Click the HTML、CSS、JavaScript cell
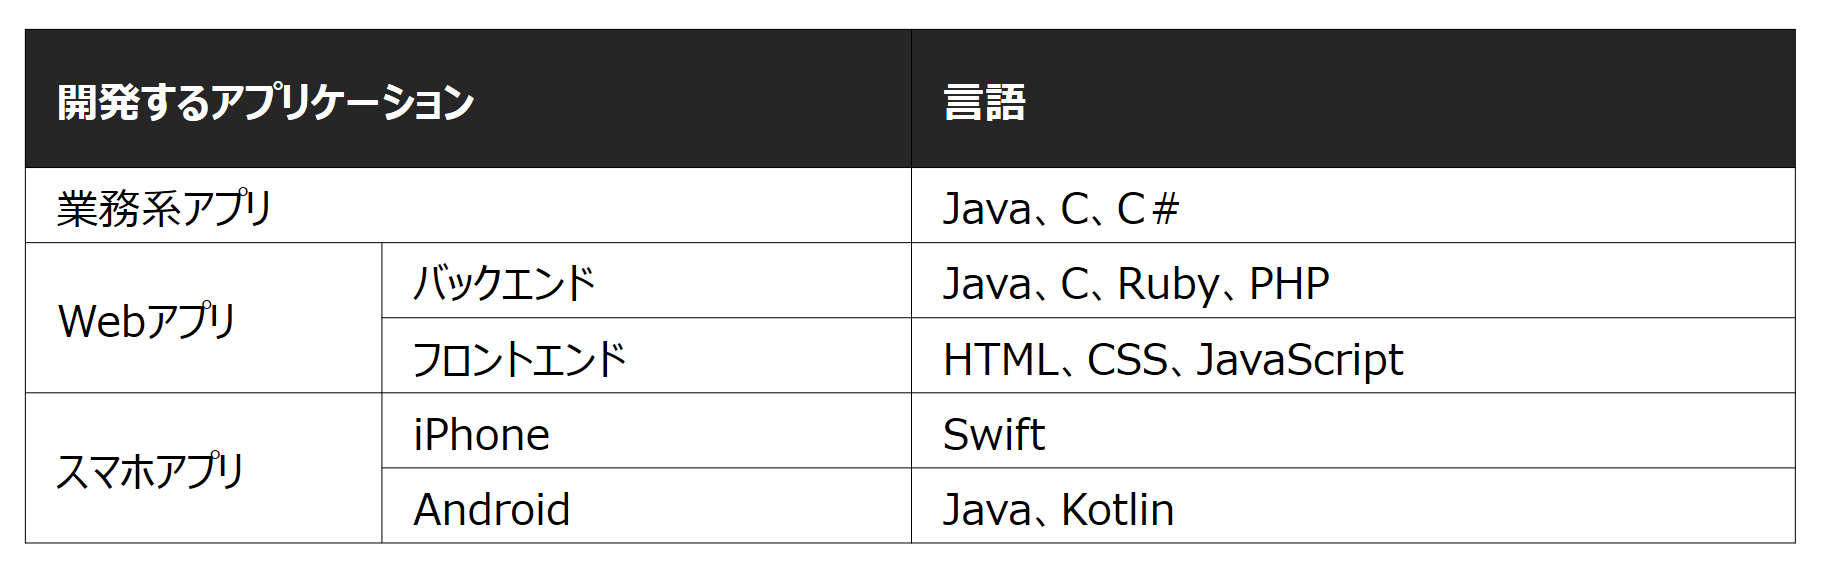 pos(1353,355)
